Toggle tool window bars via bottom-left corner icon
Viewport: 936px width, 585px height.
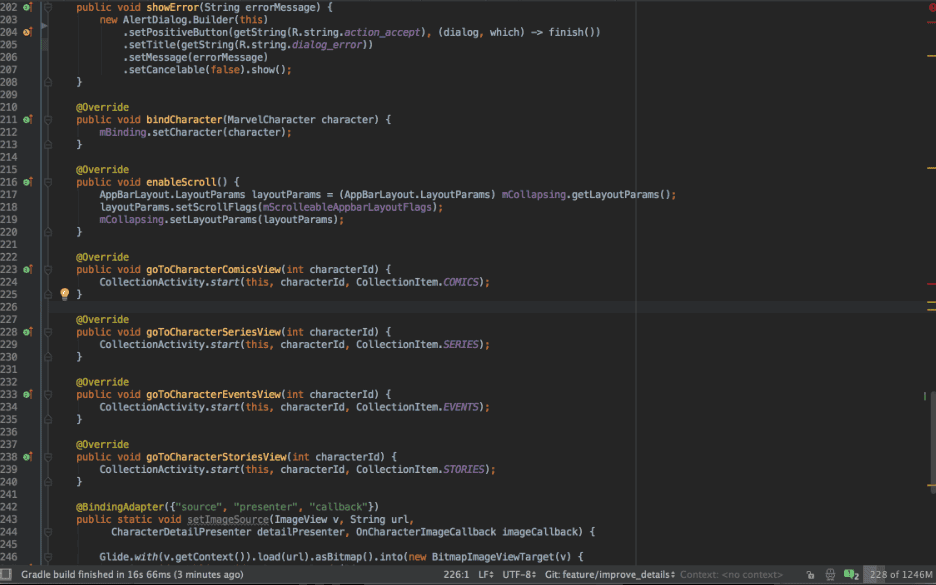(x=6, y=575)
